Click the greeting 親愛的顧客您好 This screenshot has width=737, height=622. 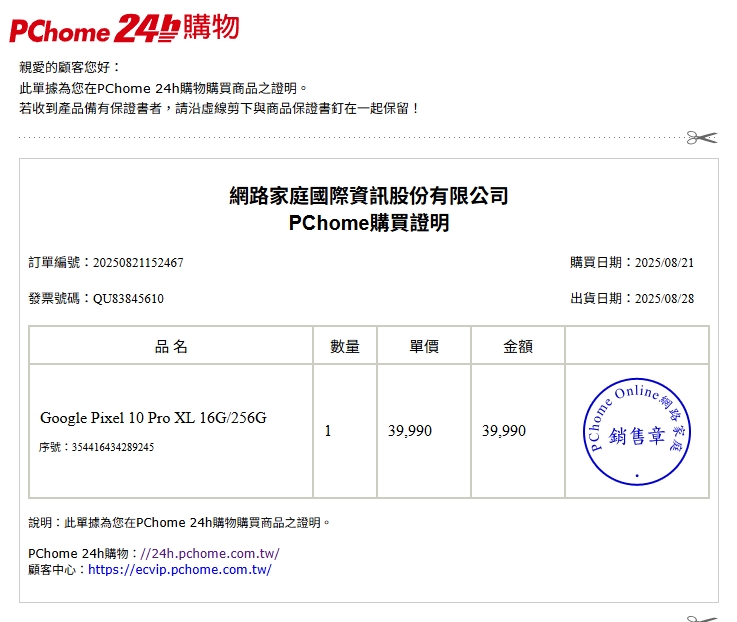coord(70,67)
